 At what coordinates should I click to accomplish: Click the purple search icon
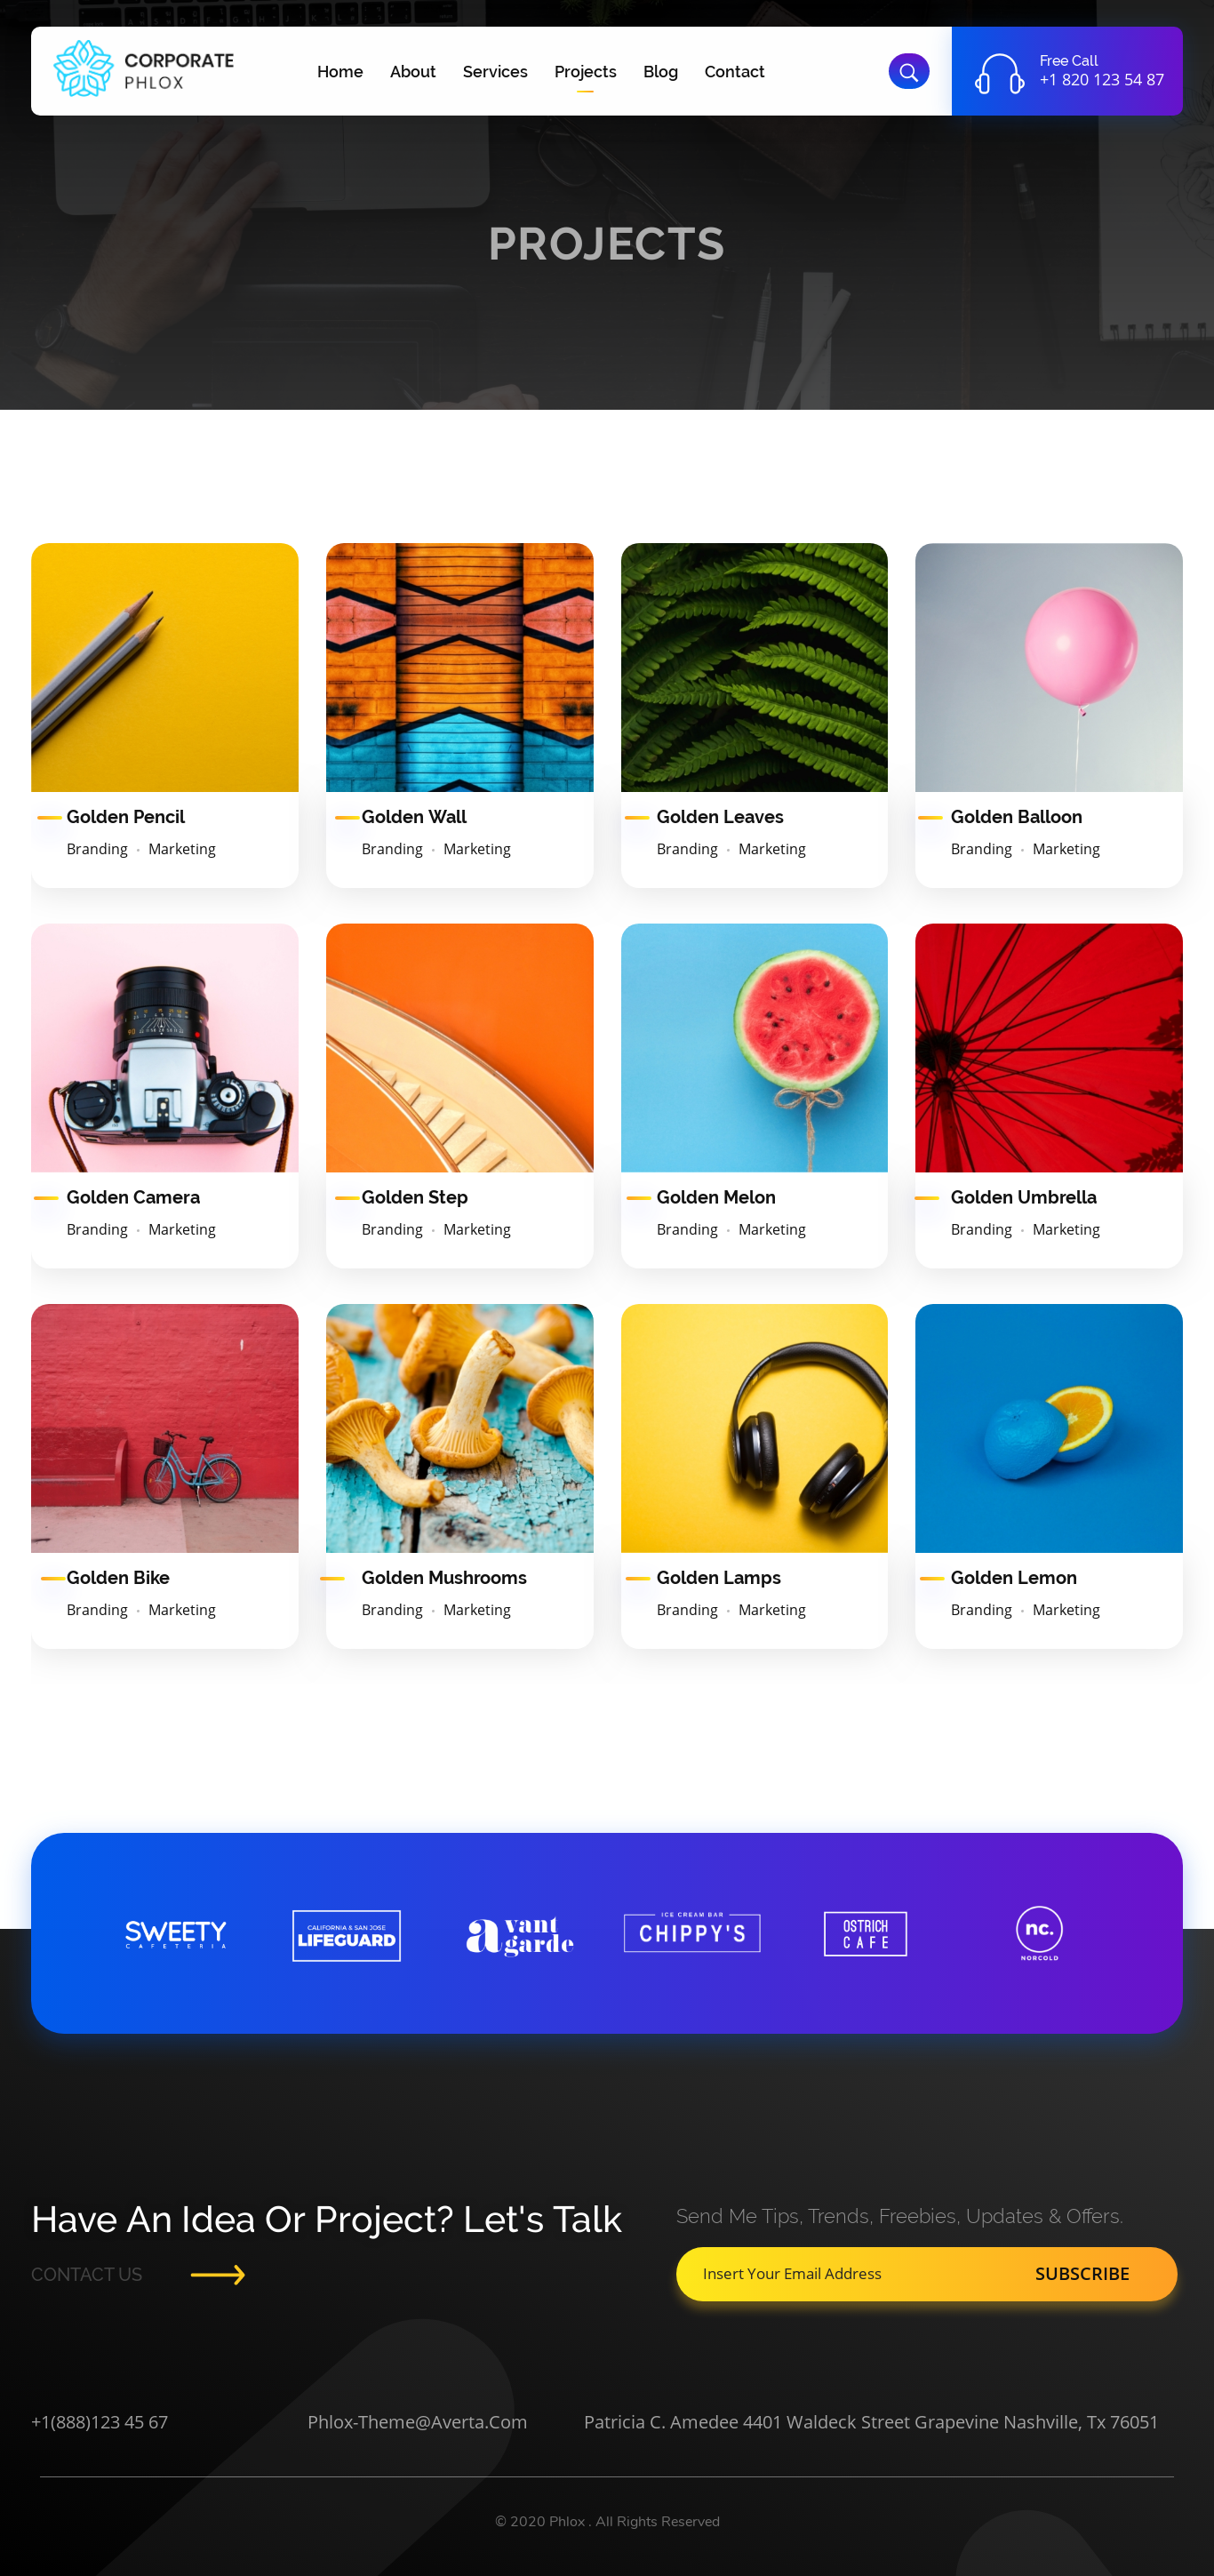click(908, 72)
